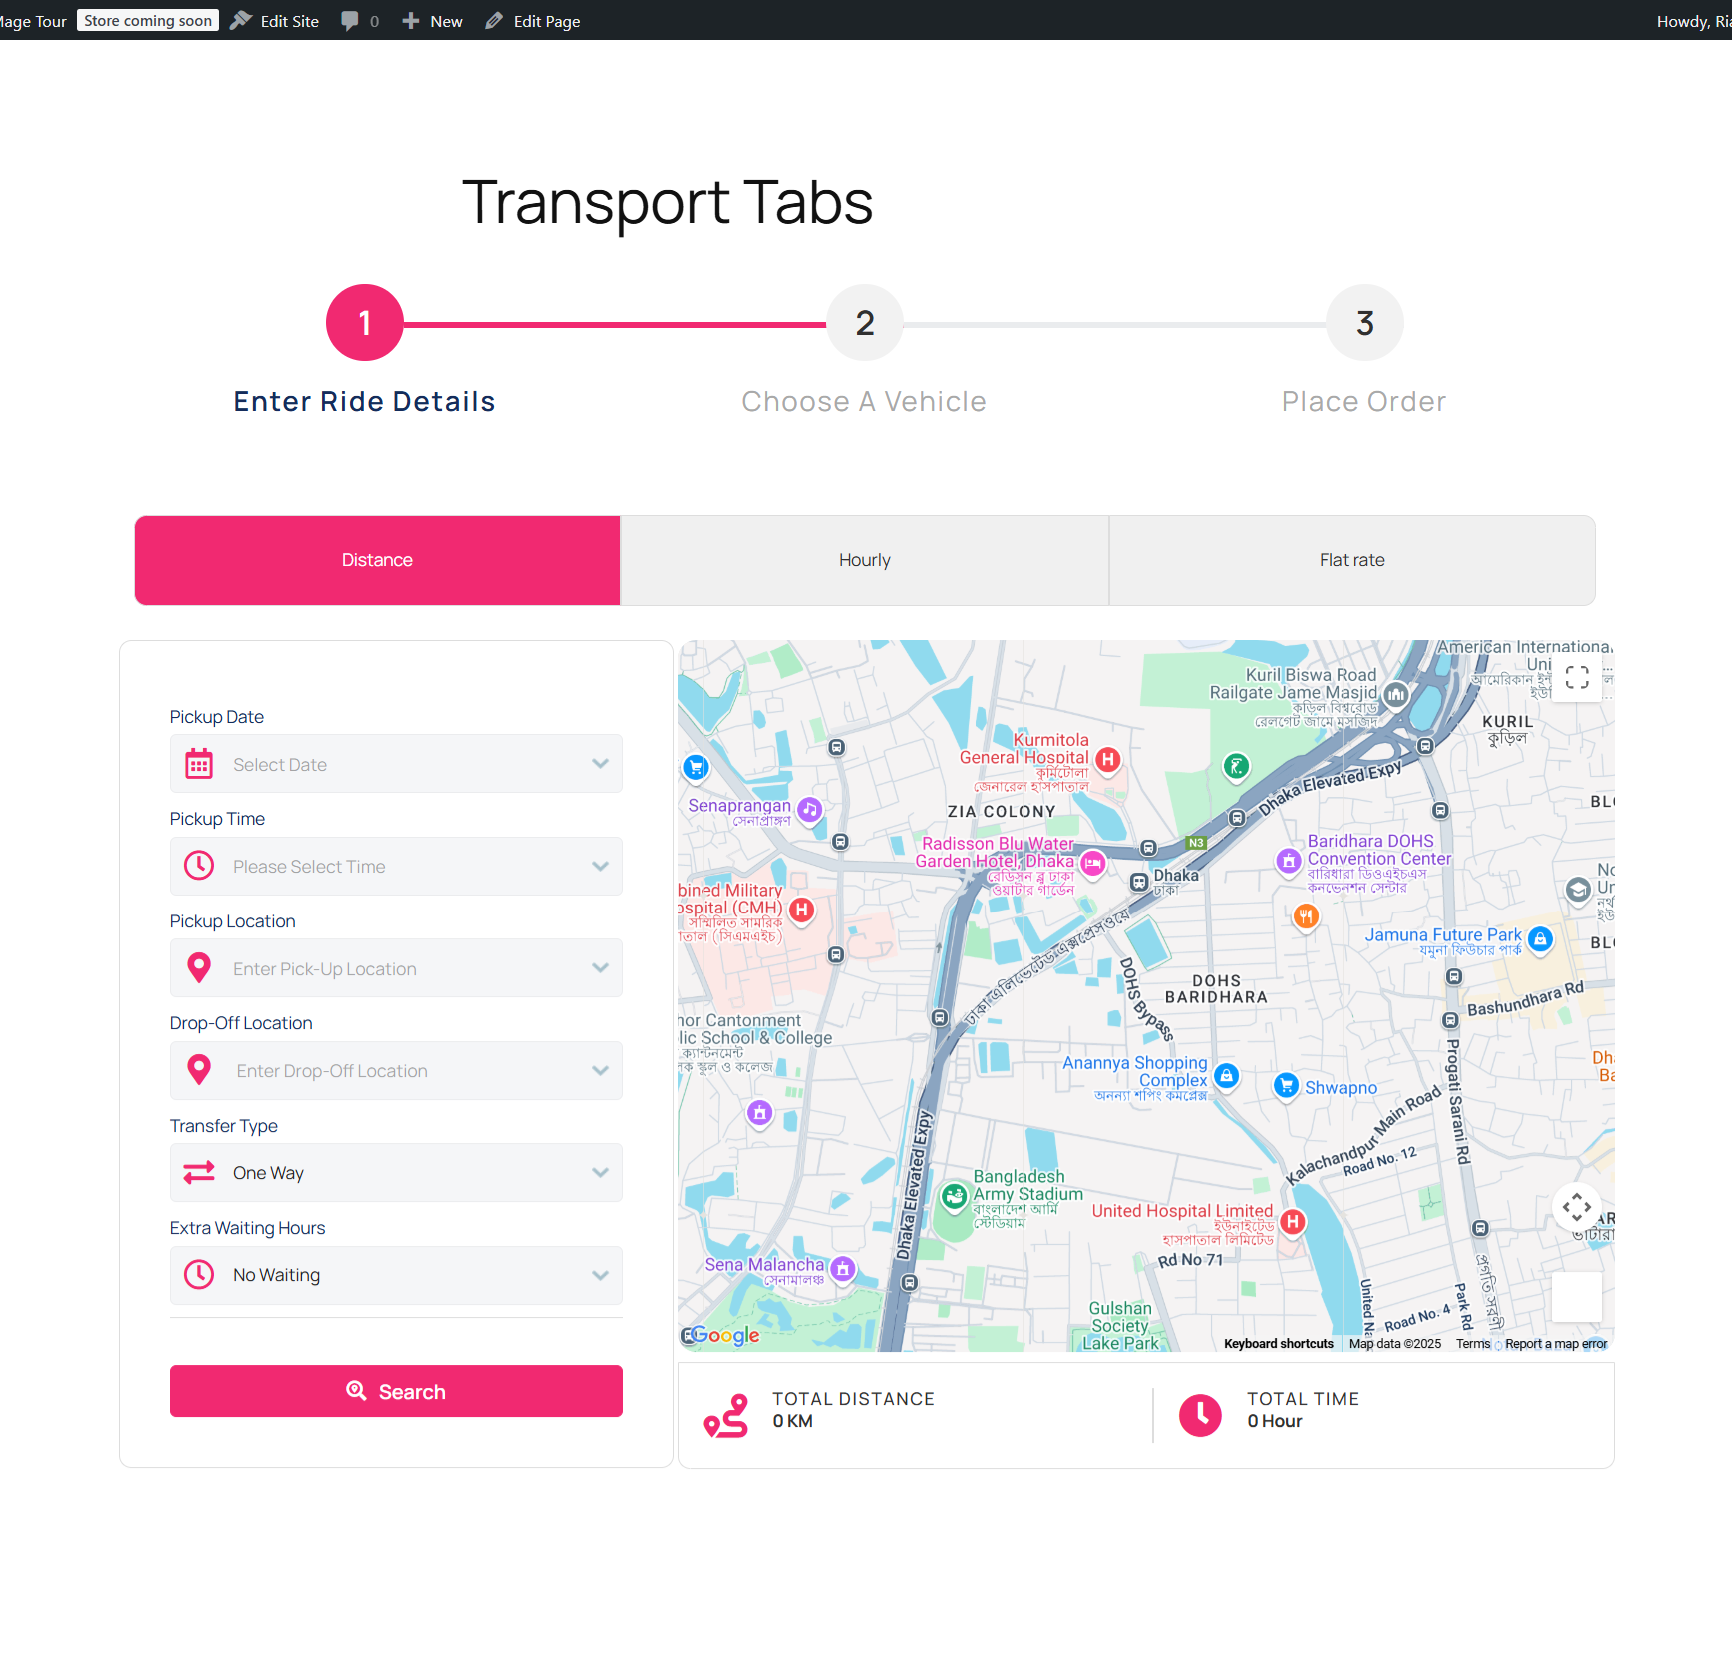1732x1674 pixels.
Task: Expand the Pickup Date dropdown arrow
Action: 600,764
